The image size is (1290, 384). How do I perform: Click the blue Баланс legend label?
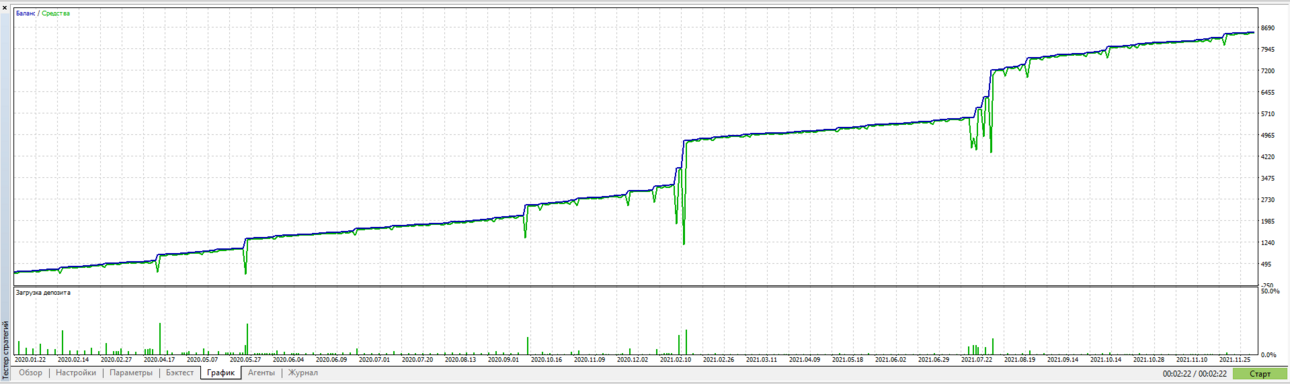tap(26, 13)
